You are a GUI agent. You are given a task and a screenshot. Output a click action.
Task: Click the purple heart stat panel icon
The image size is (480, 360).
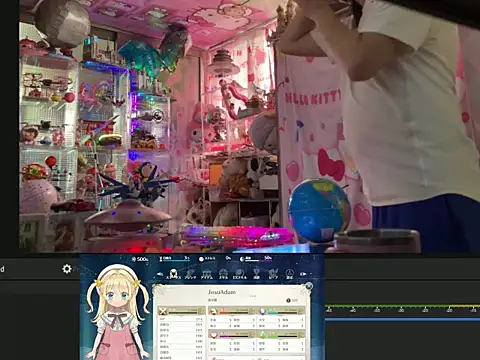[x=213, y=334]
